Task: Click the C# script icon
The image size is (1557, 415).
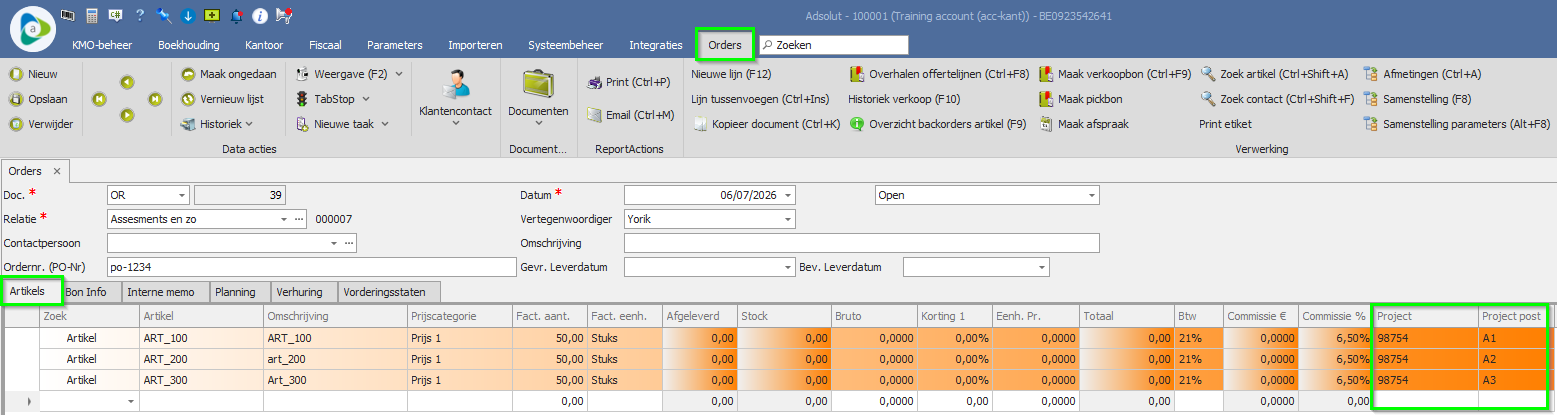Action: [116, 15]
